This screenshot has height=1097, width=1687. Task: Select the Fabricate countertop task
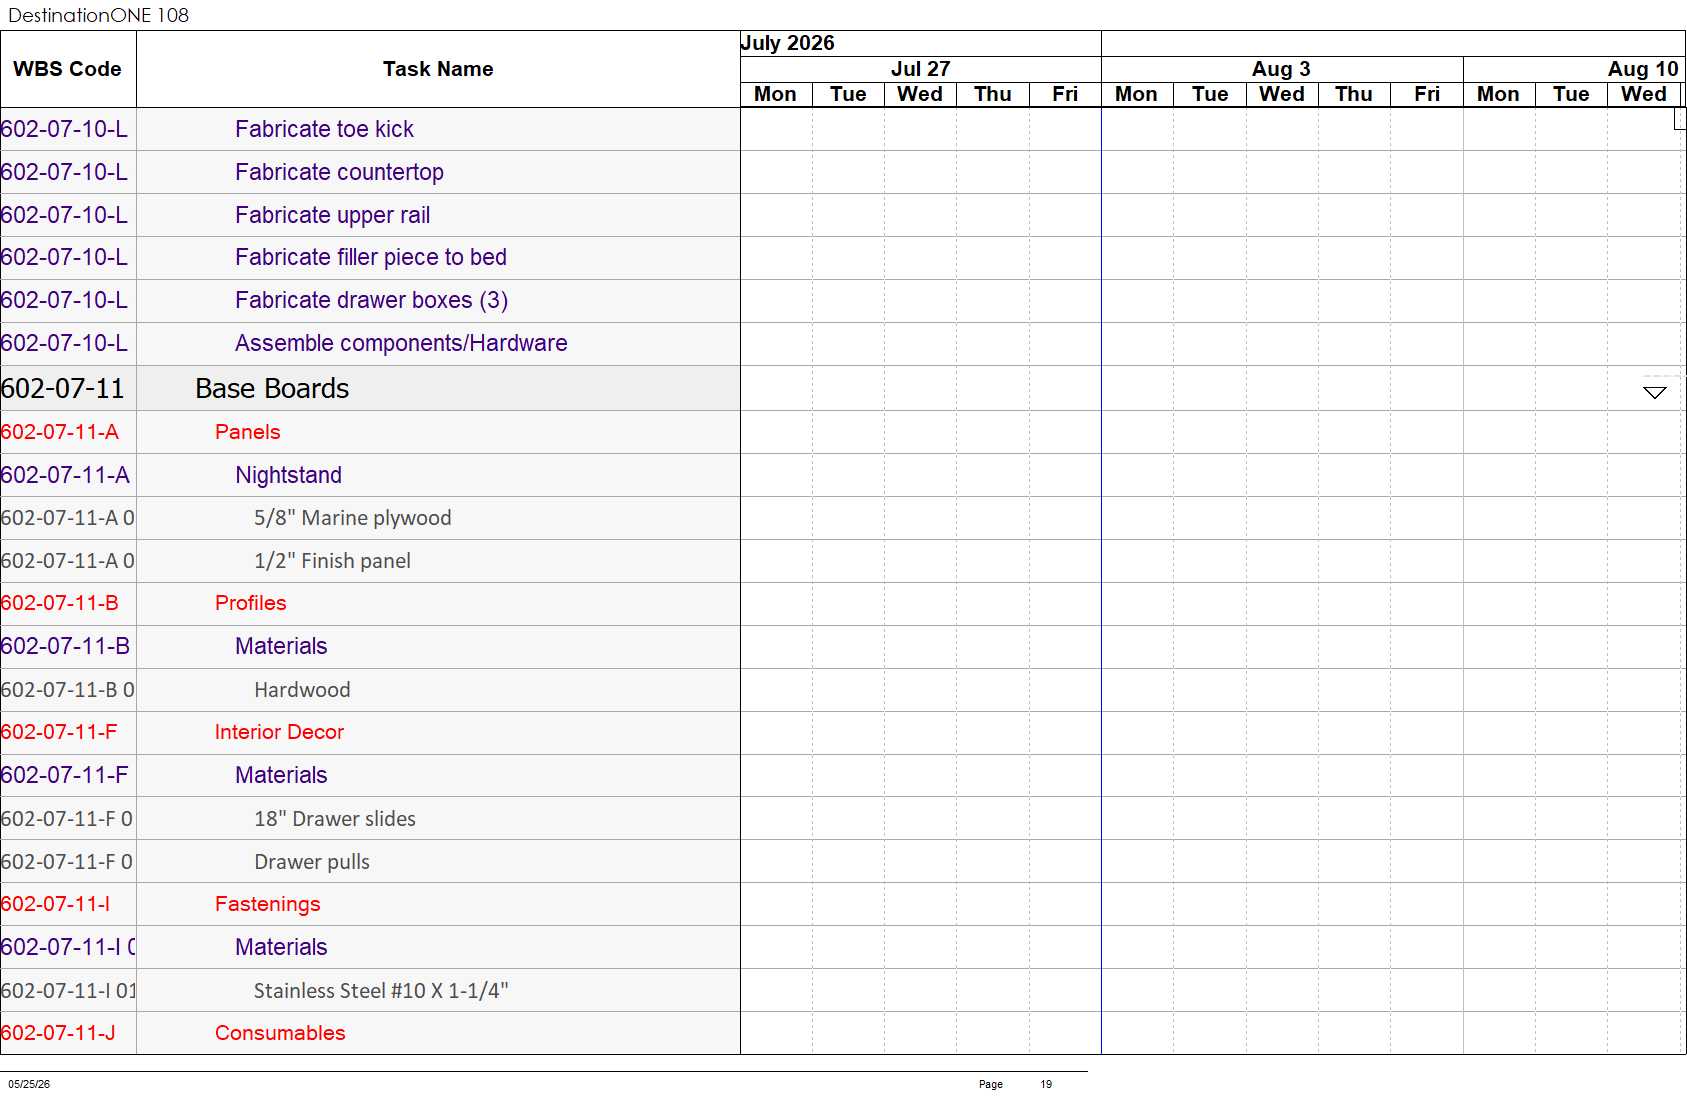click(339, 172)
